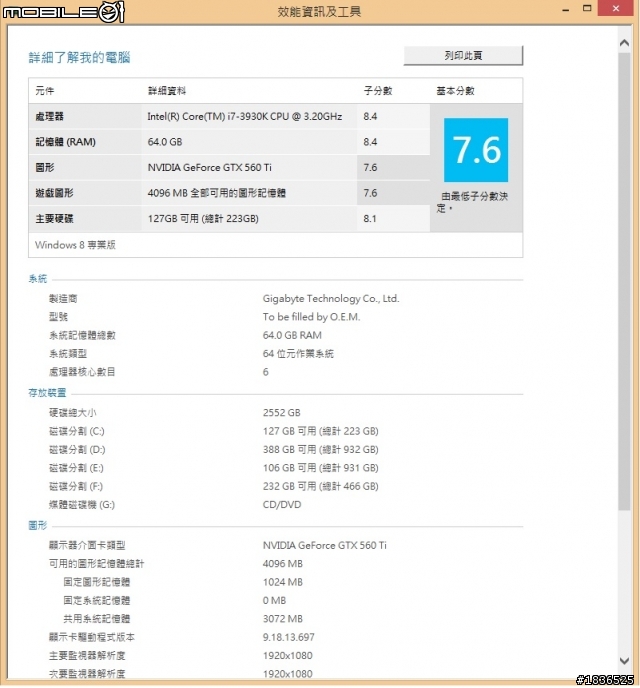Click the 詳細資料 column header
This screenshot has width=640, height=688.
[167, 91]
